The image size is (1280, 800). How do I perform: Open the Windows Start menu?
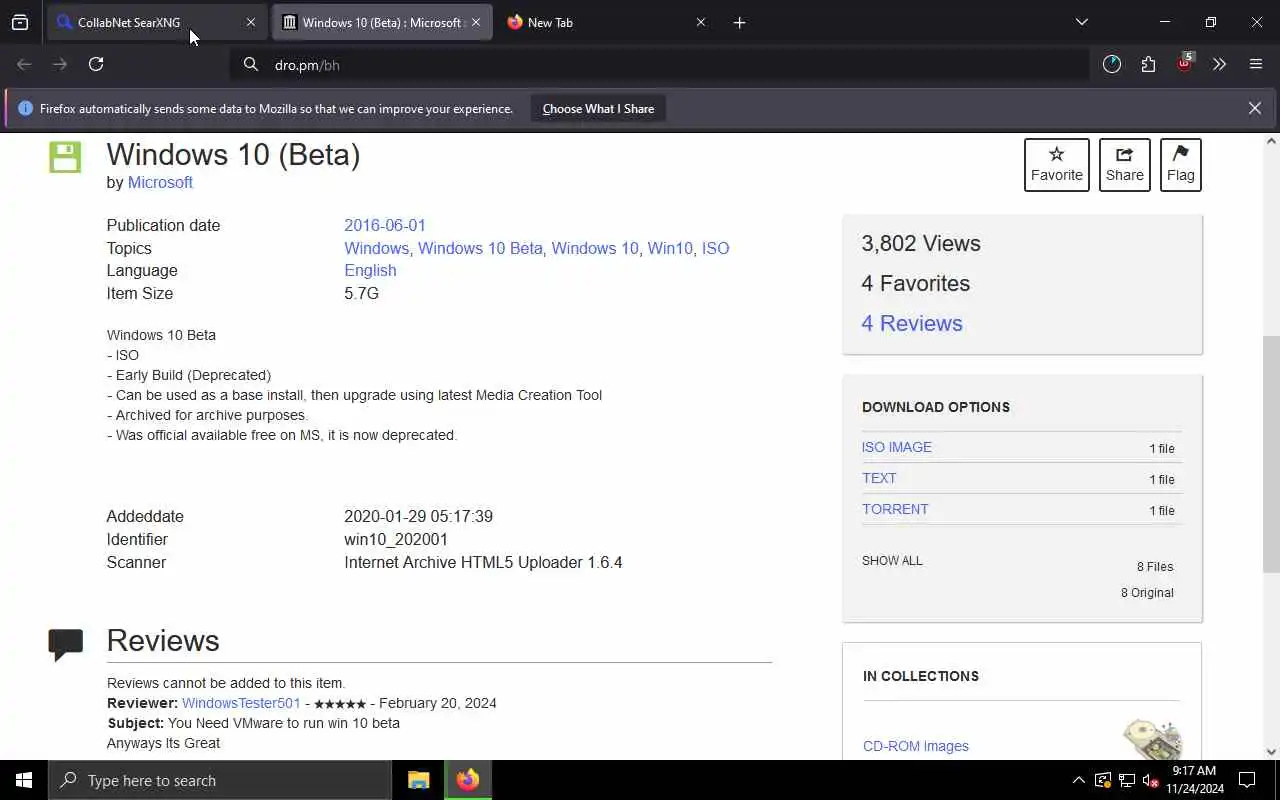[x=24, y=780]
